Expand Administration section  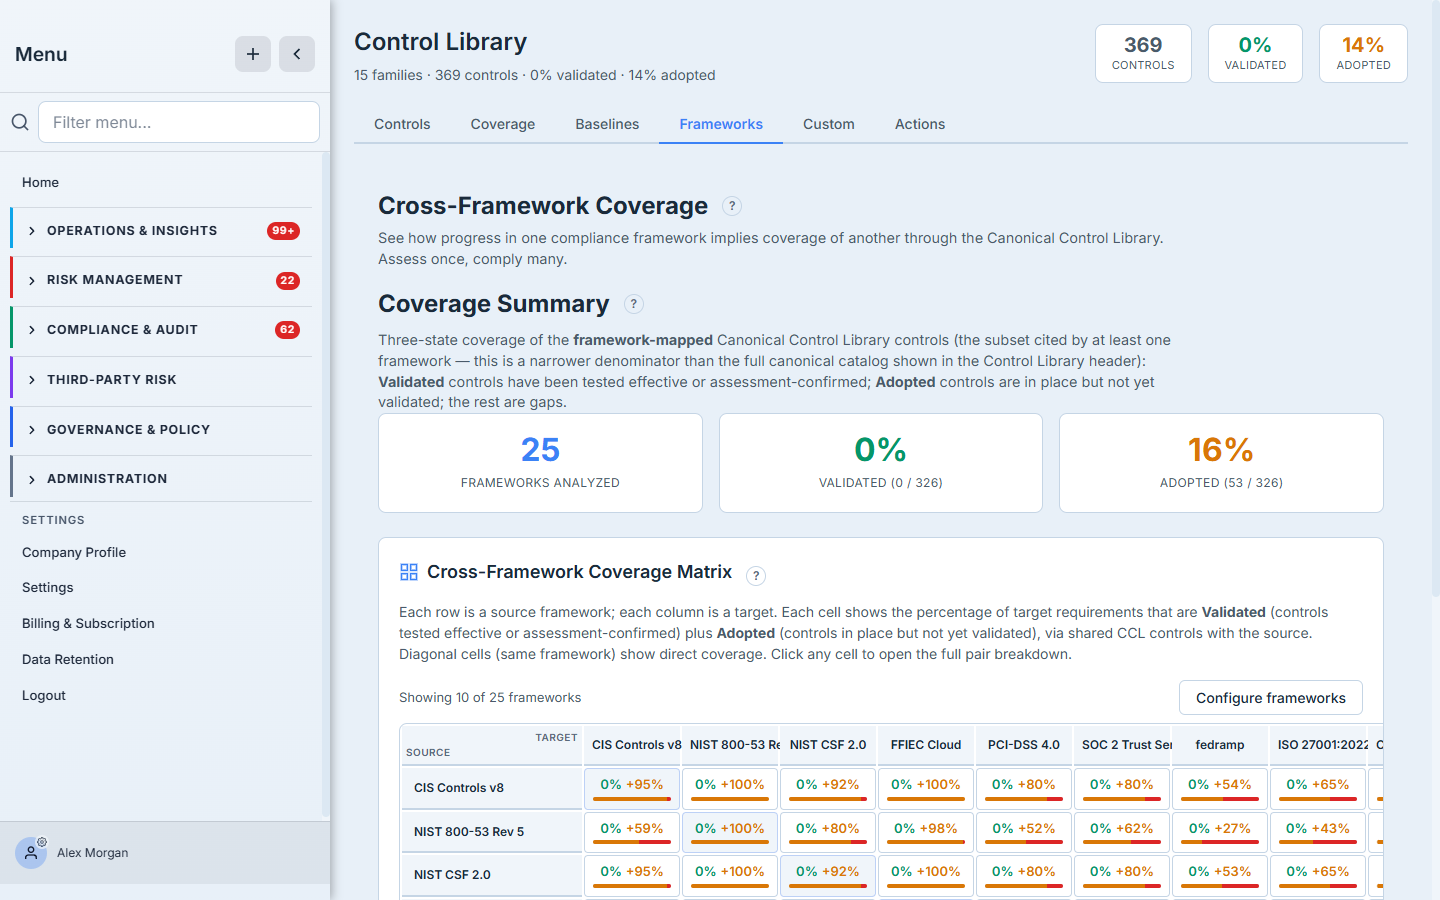coord(161,479)
